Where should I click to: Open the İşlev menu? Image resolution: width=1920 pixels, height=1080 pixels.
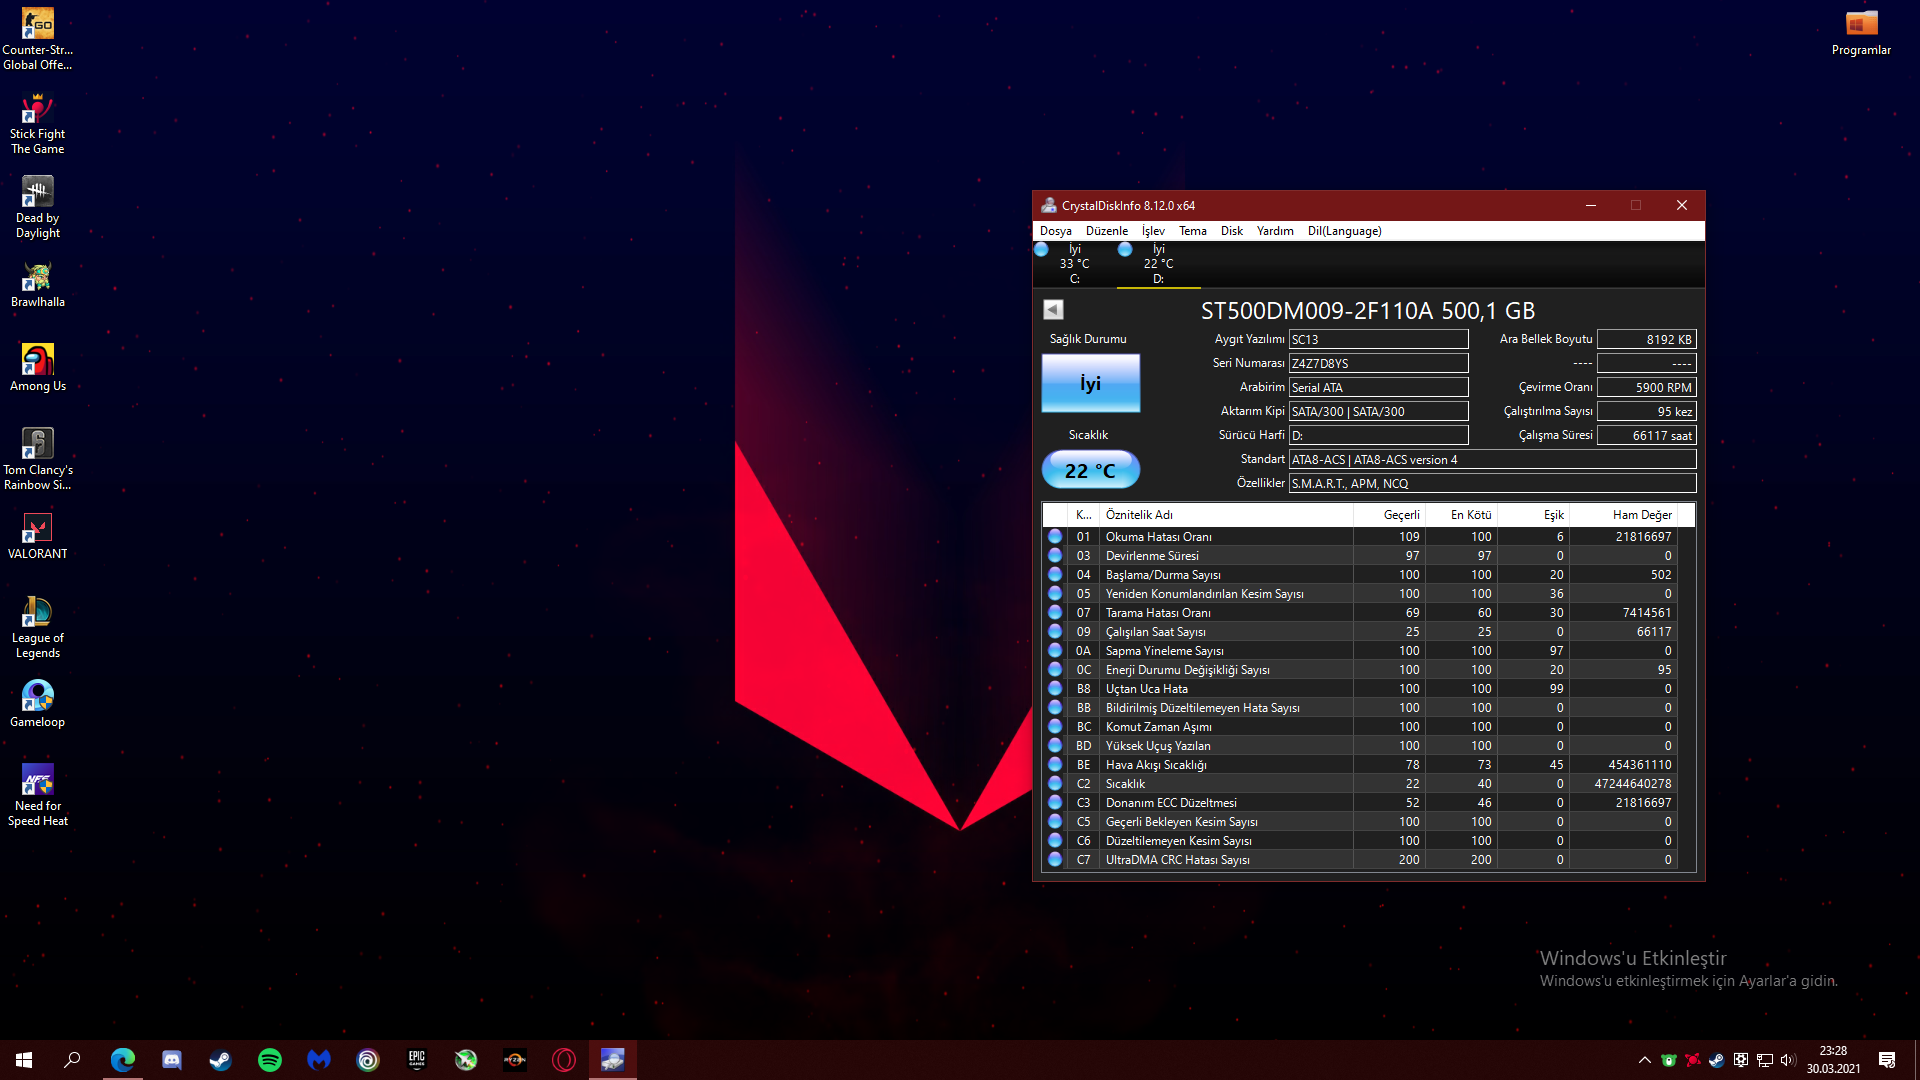point(1153,231)
